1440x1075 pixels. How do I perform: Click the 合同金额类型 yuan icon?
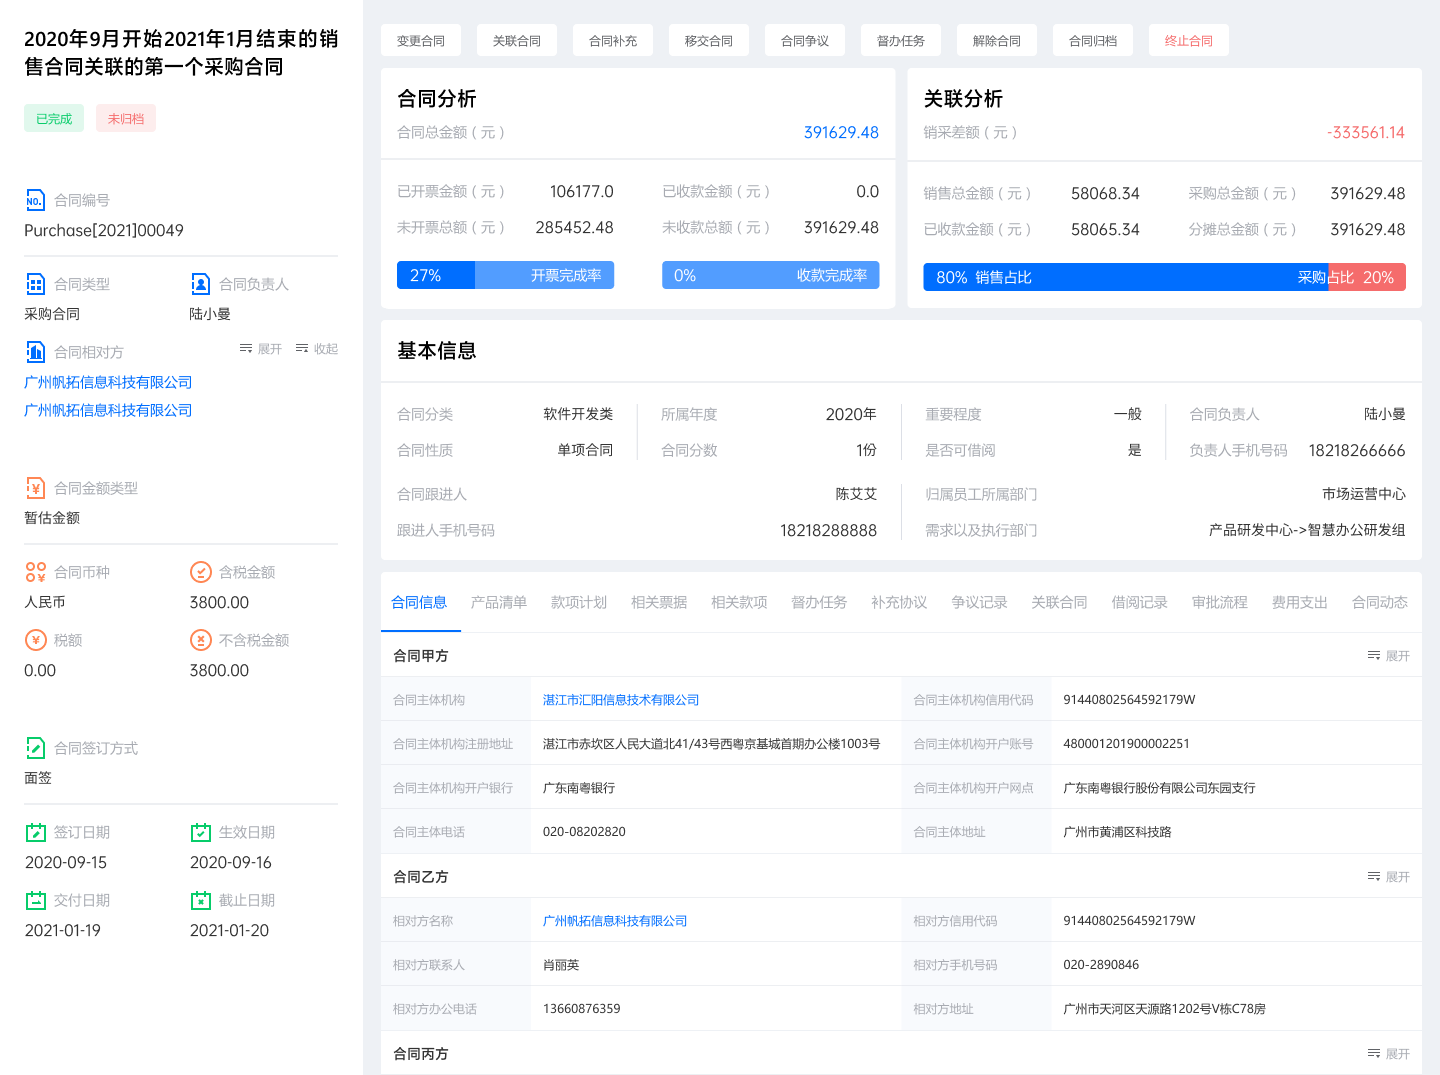35,488
